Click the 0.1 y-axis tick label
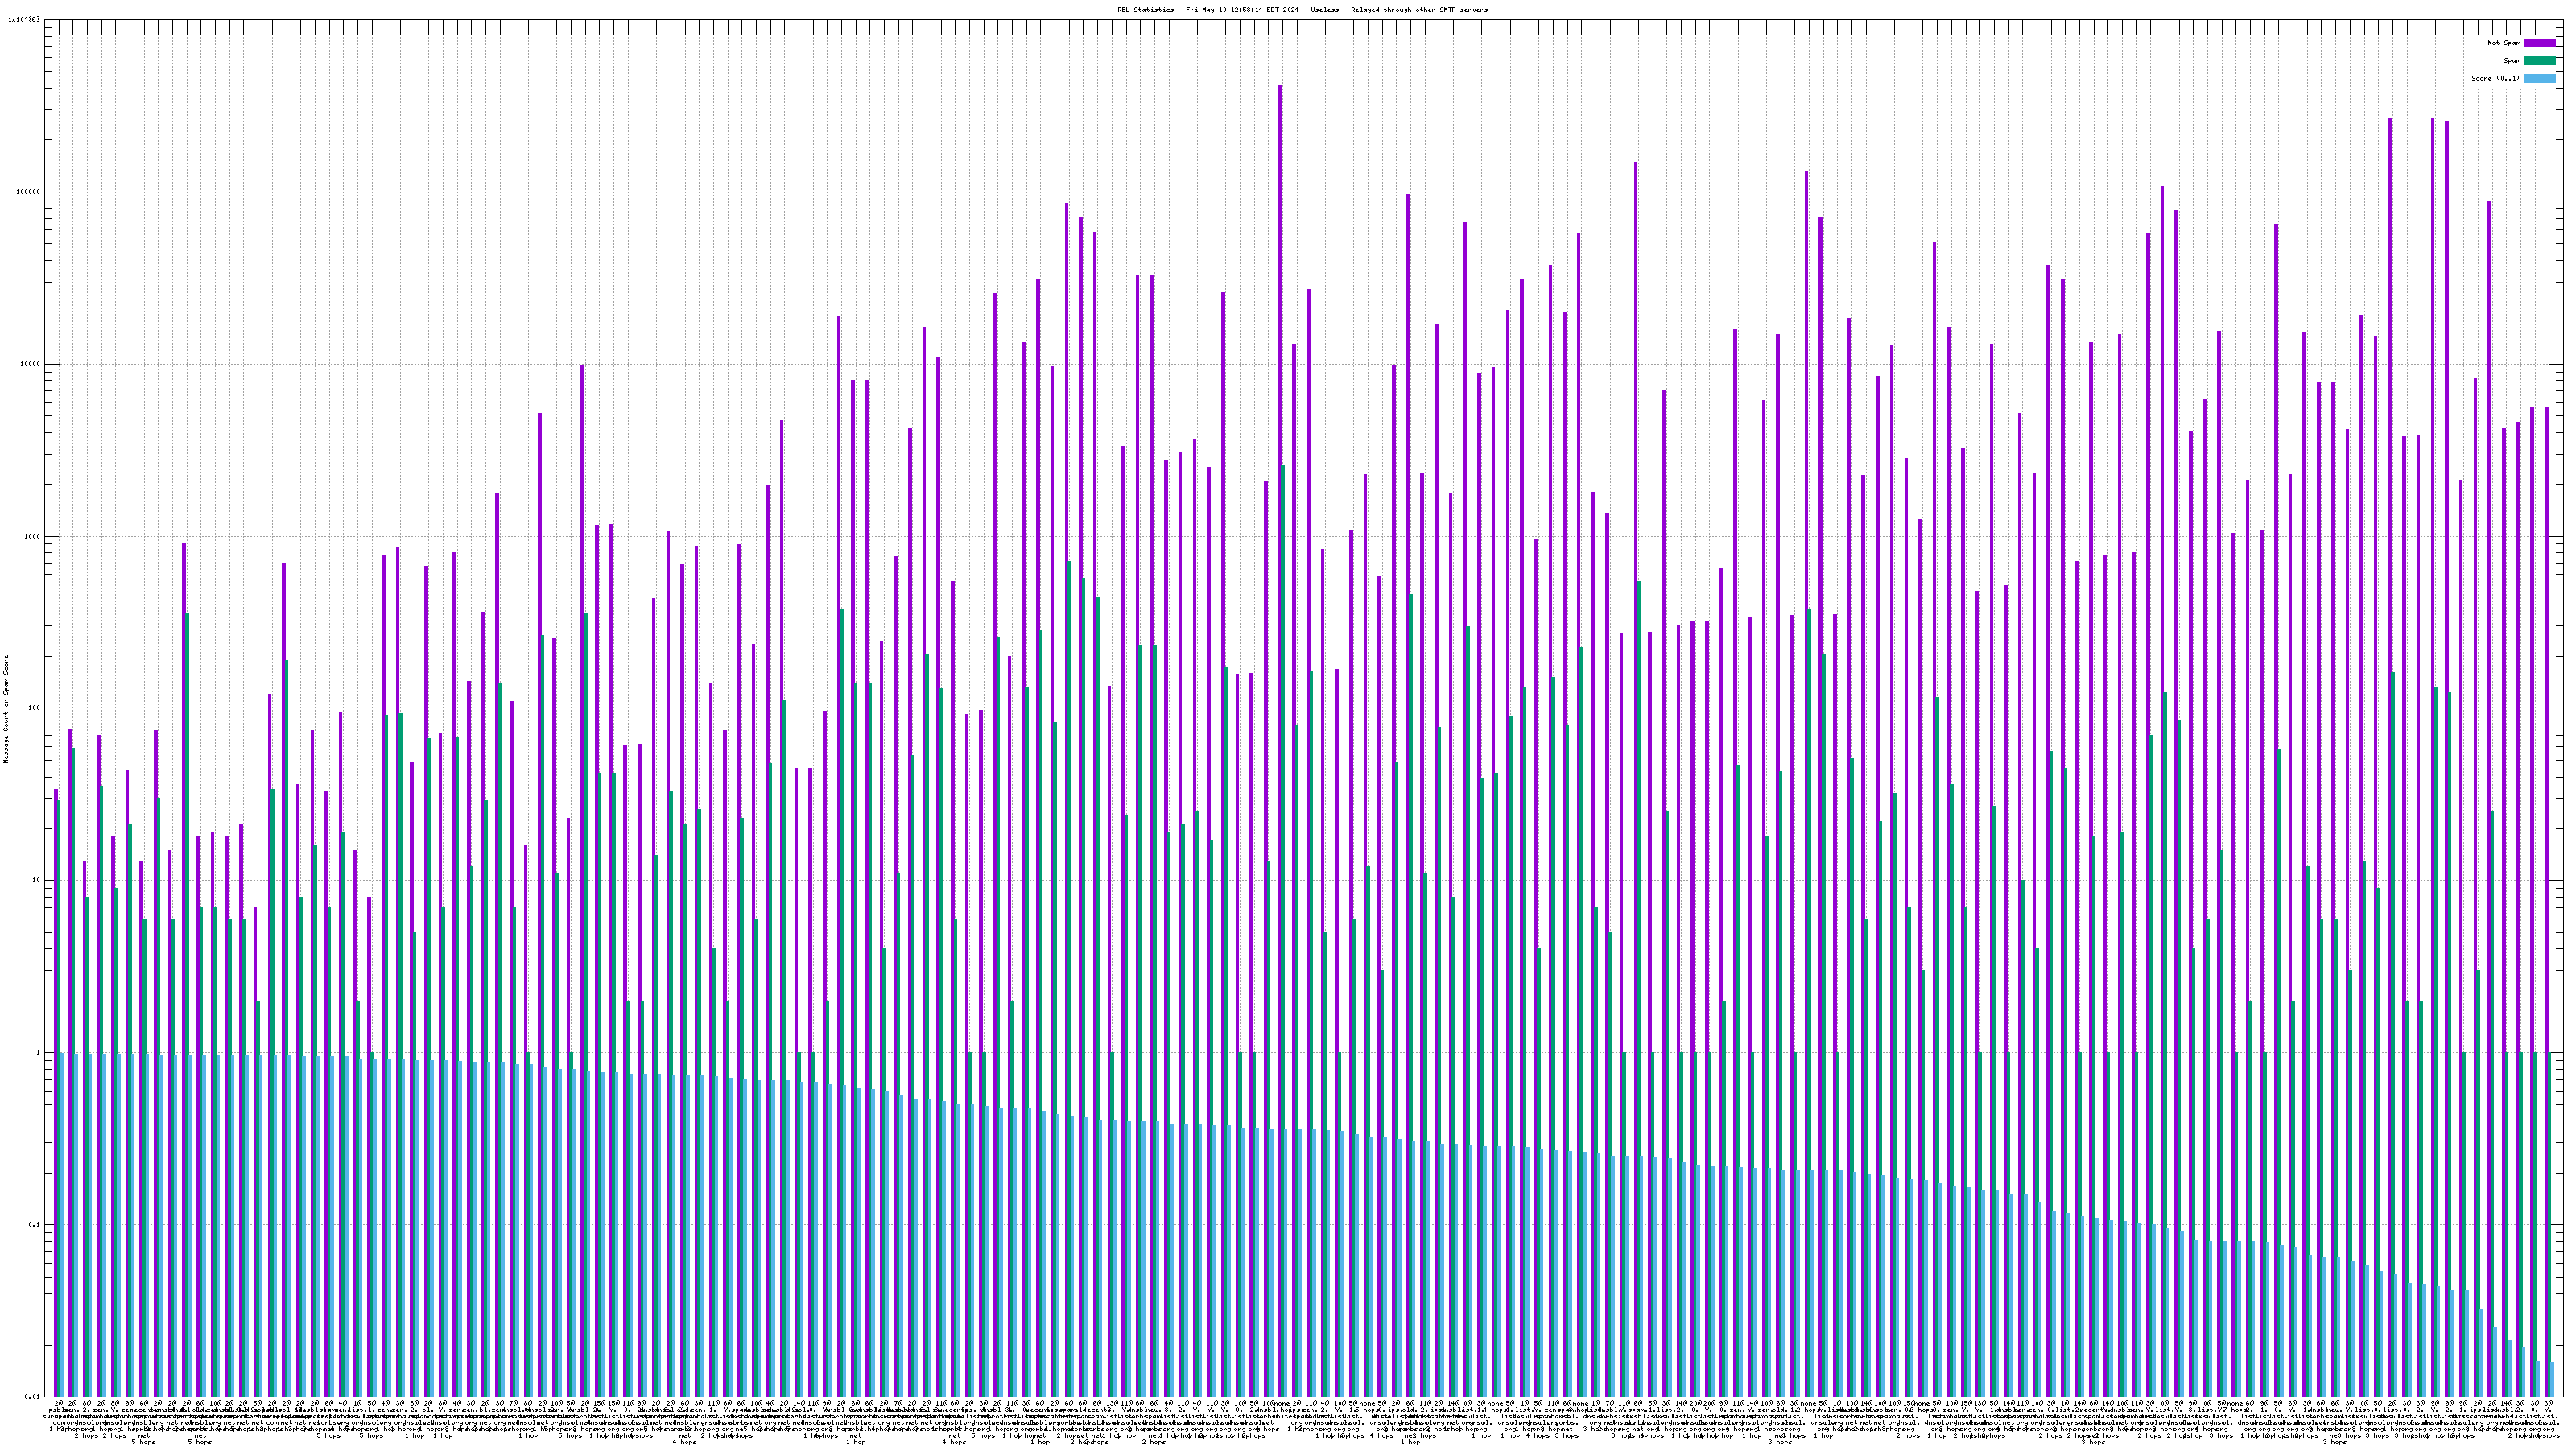 pyautogui.click(x=35, y=1225)
